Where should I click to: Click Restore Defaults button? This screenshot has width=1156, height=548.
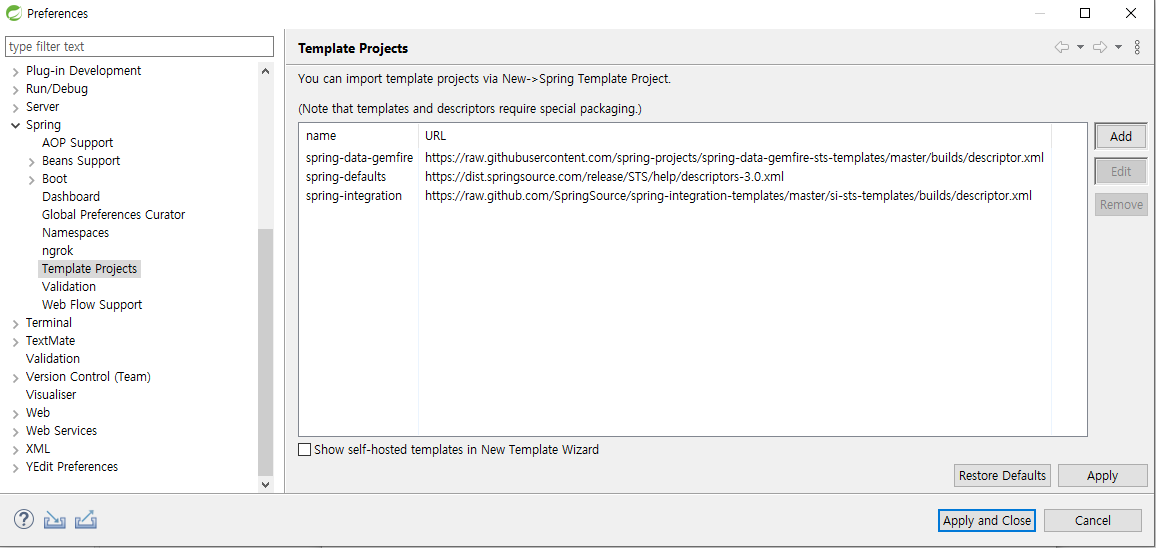point(1002,476)
